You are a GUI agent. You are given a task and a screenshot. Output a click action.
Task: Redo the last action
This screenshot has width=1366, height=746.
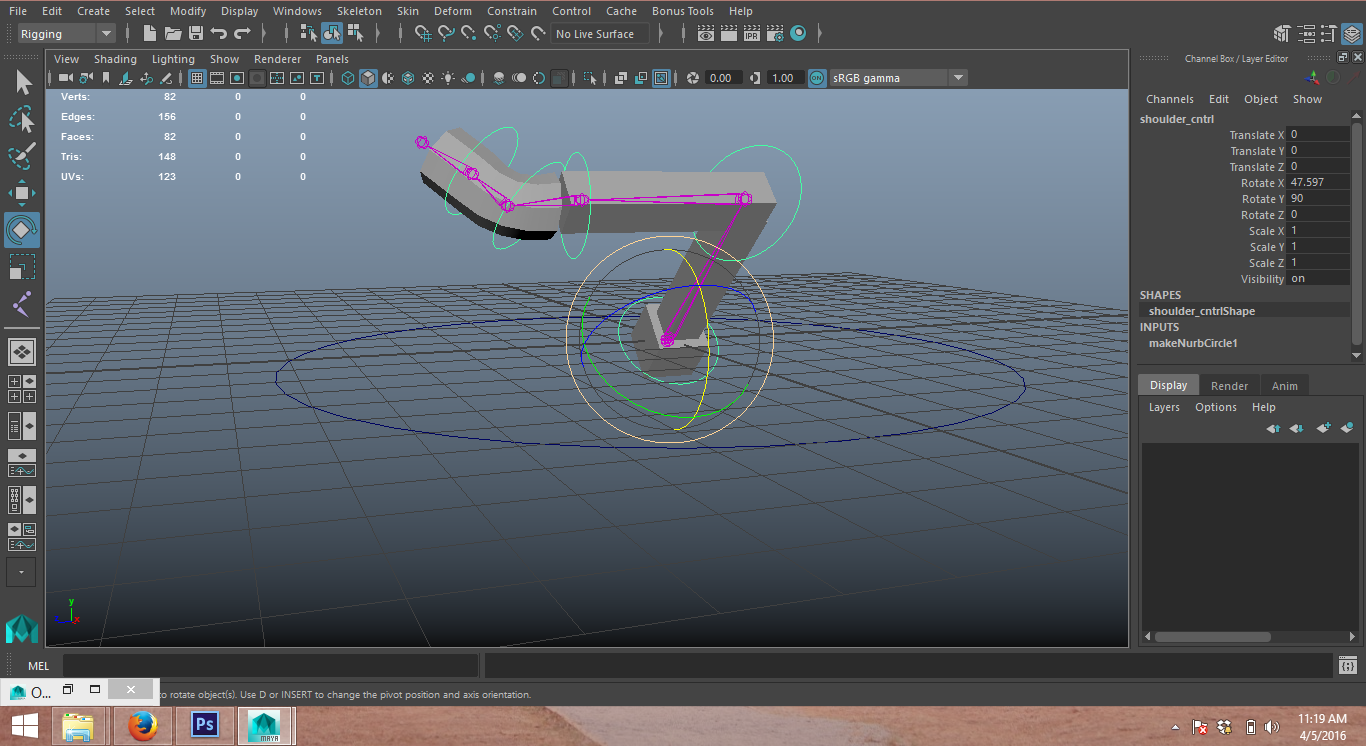pos(242,33)
